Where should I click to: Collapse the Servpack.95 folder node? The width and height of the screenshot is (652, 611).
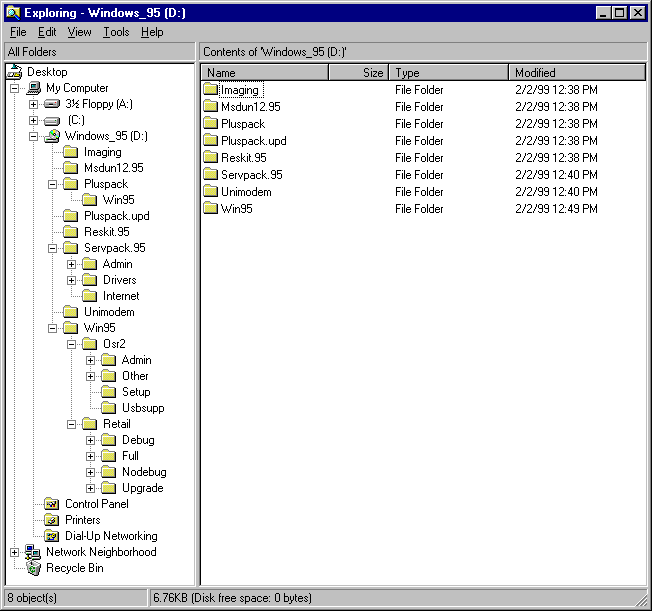click(x=52, y=248)
